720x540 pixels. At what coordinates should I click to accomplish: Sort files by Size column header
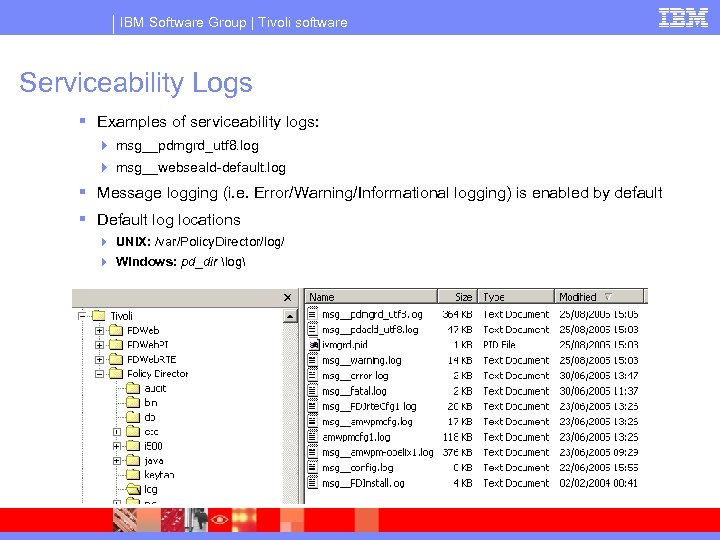tap(457, 297)
